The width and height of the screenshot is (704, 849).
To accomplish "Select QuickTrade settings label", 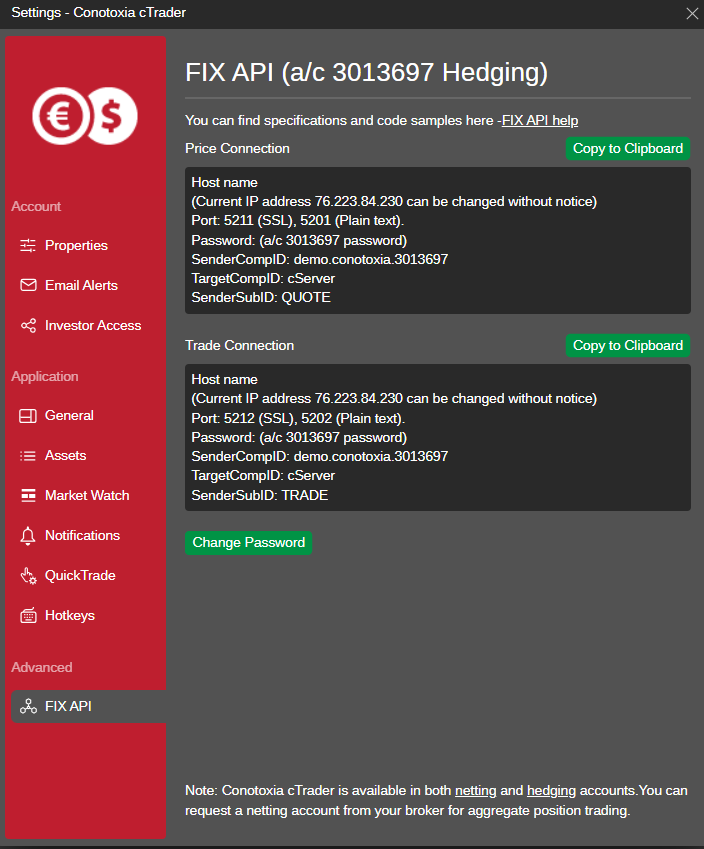I will point(80,576).
